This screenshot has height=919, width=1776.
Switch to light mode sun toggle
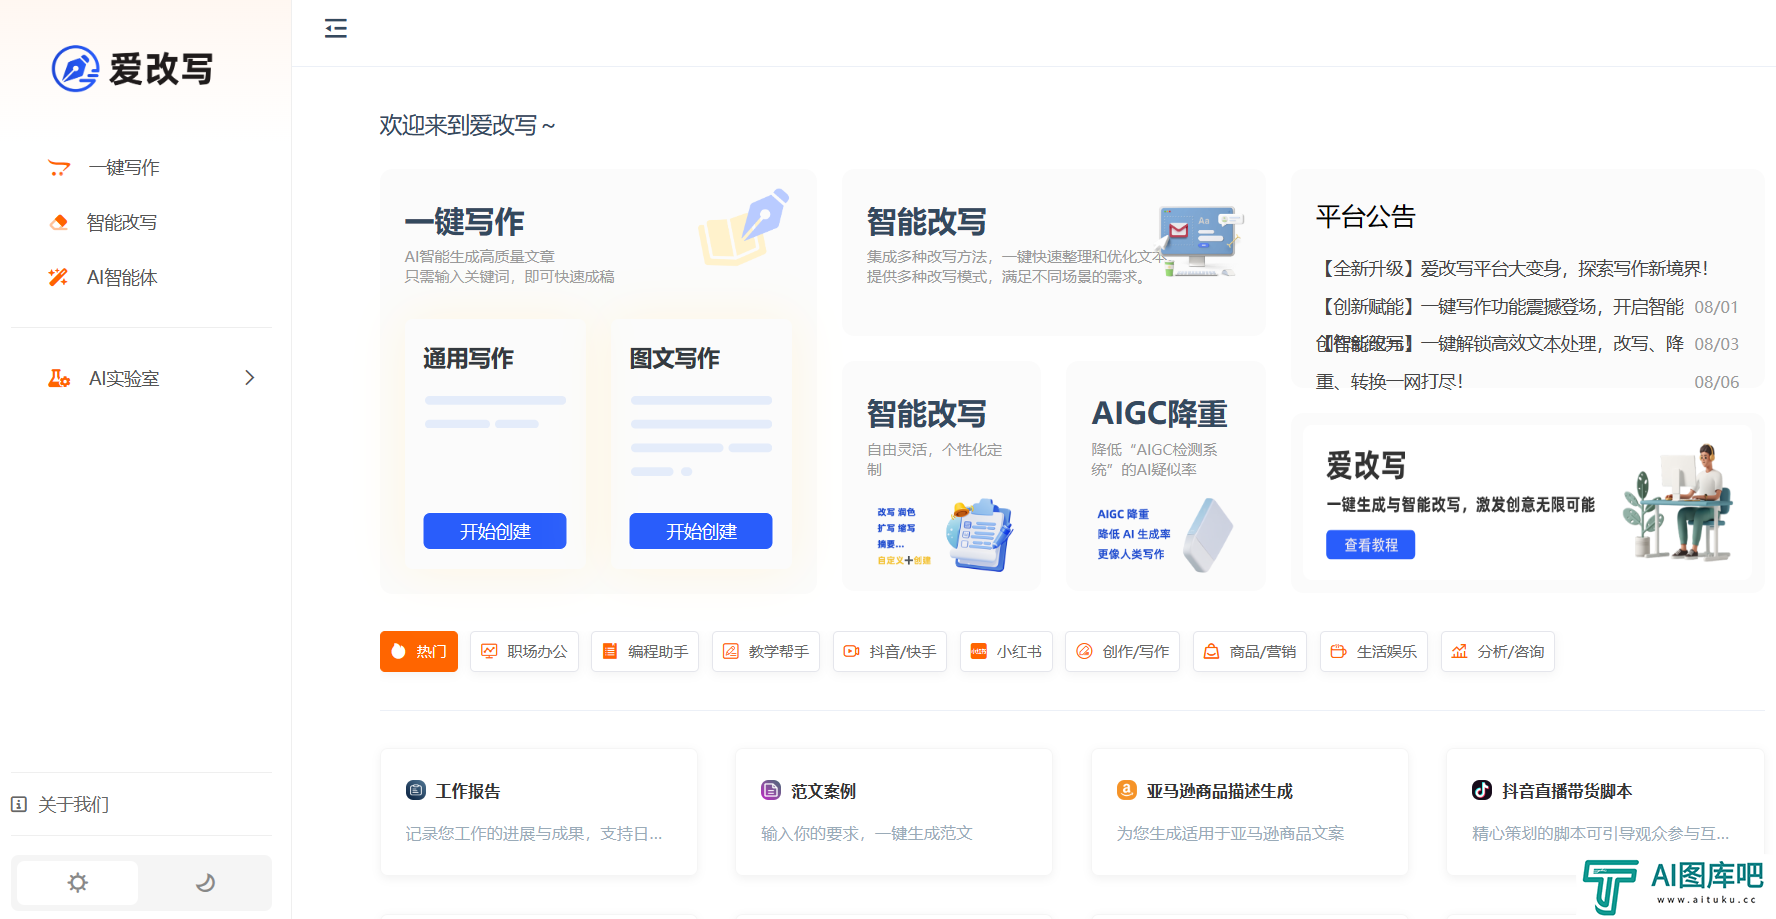78,883
